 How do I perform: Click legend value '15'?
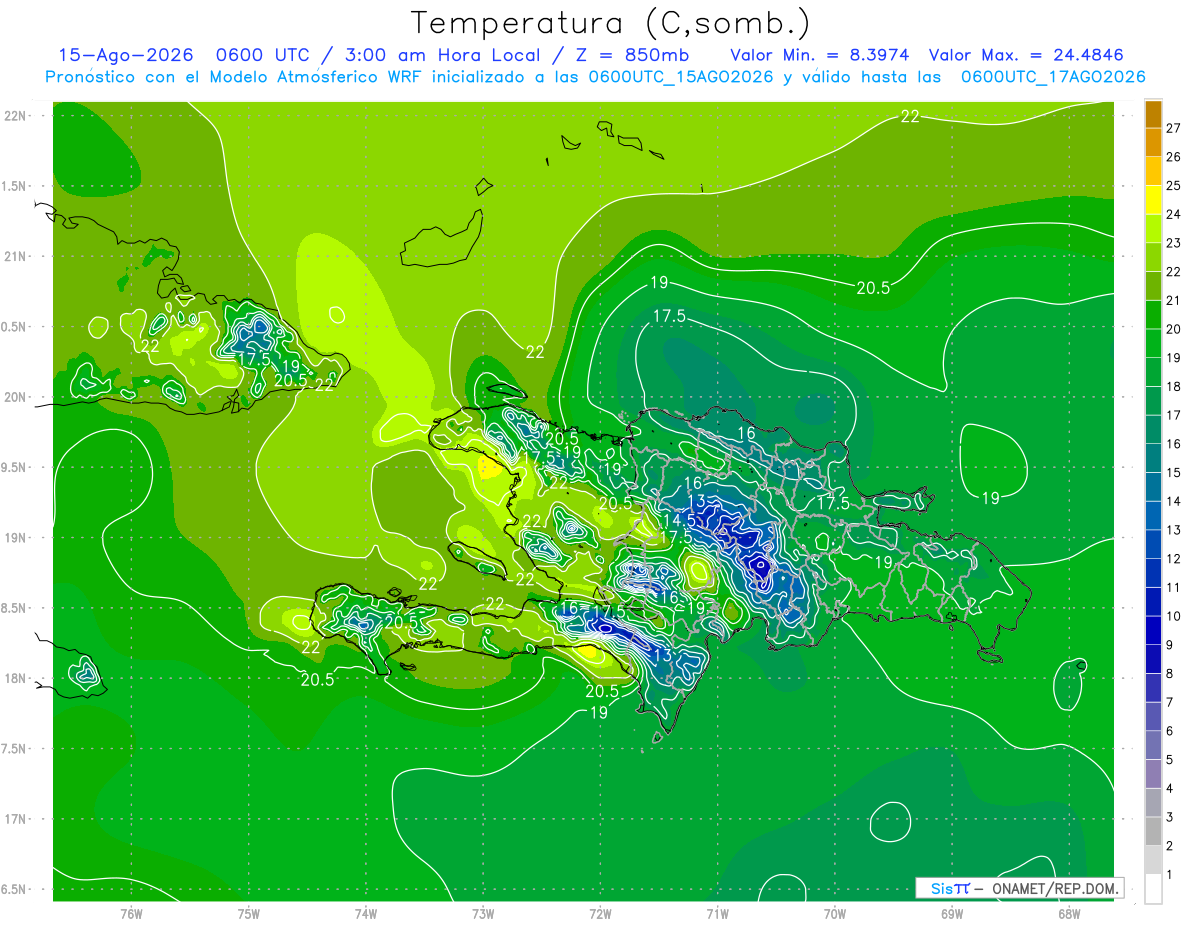(x=1174, y=473)
